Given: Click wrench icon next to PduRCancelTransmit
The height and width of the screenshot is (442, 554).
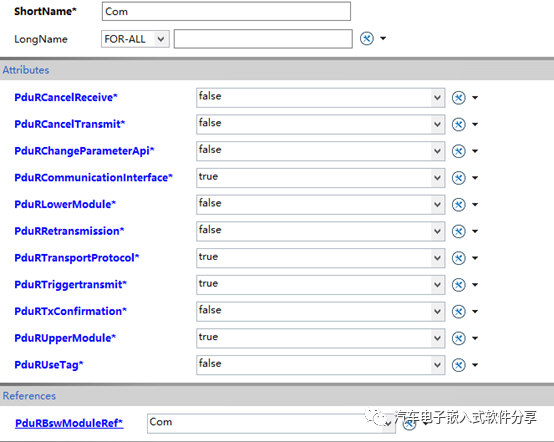Looking at the screenshot, I should [459, 124].
